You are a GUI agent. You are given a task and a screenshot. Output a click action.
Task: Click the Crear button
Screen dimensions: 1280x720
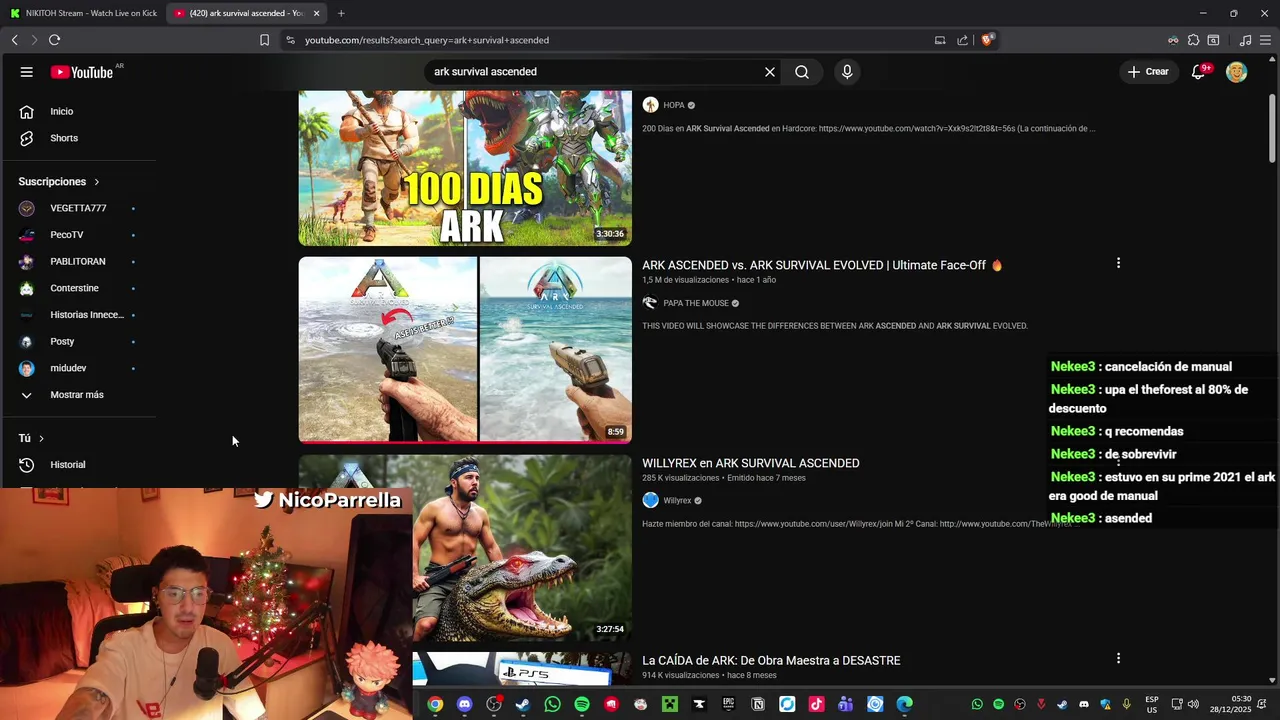coord(1148,72)
